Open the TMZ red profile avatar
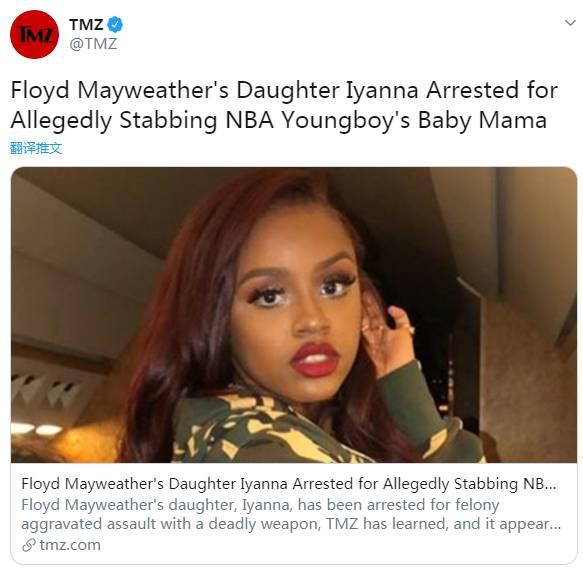Viewport: 583px width, 573px height. coord(34,35)
